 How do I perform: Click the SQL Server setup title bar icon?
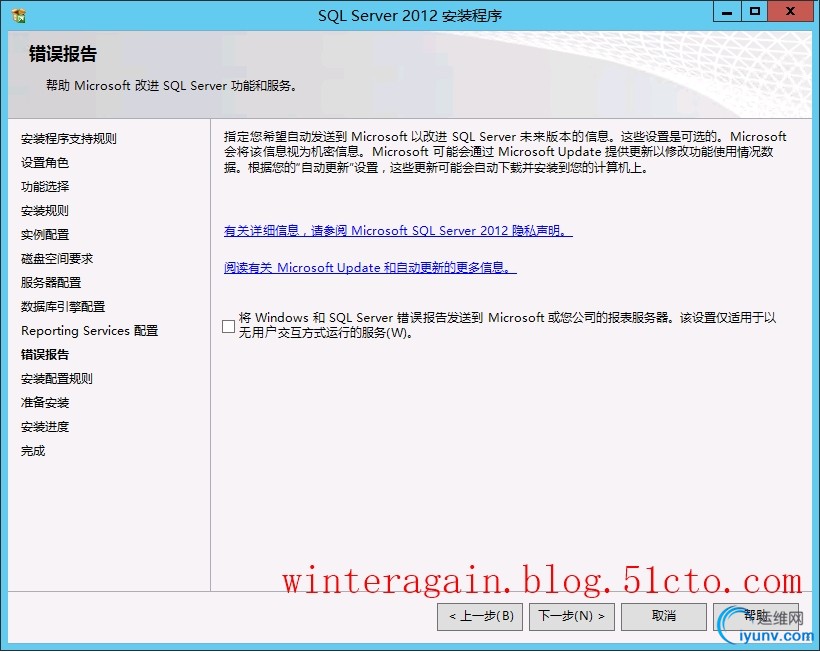pos(19,16)
